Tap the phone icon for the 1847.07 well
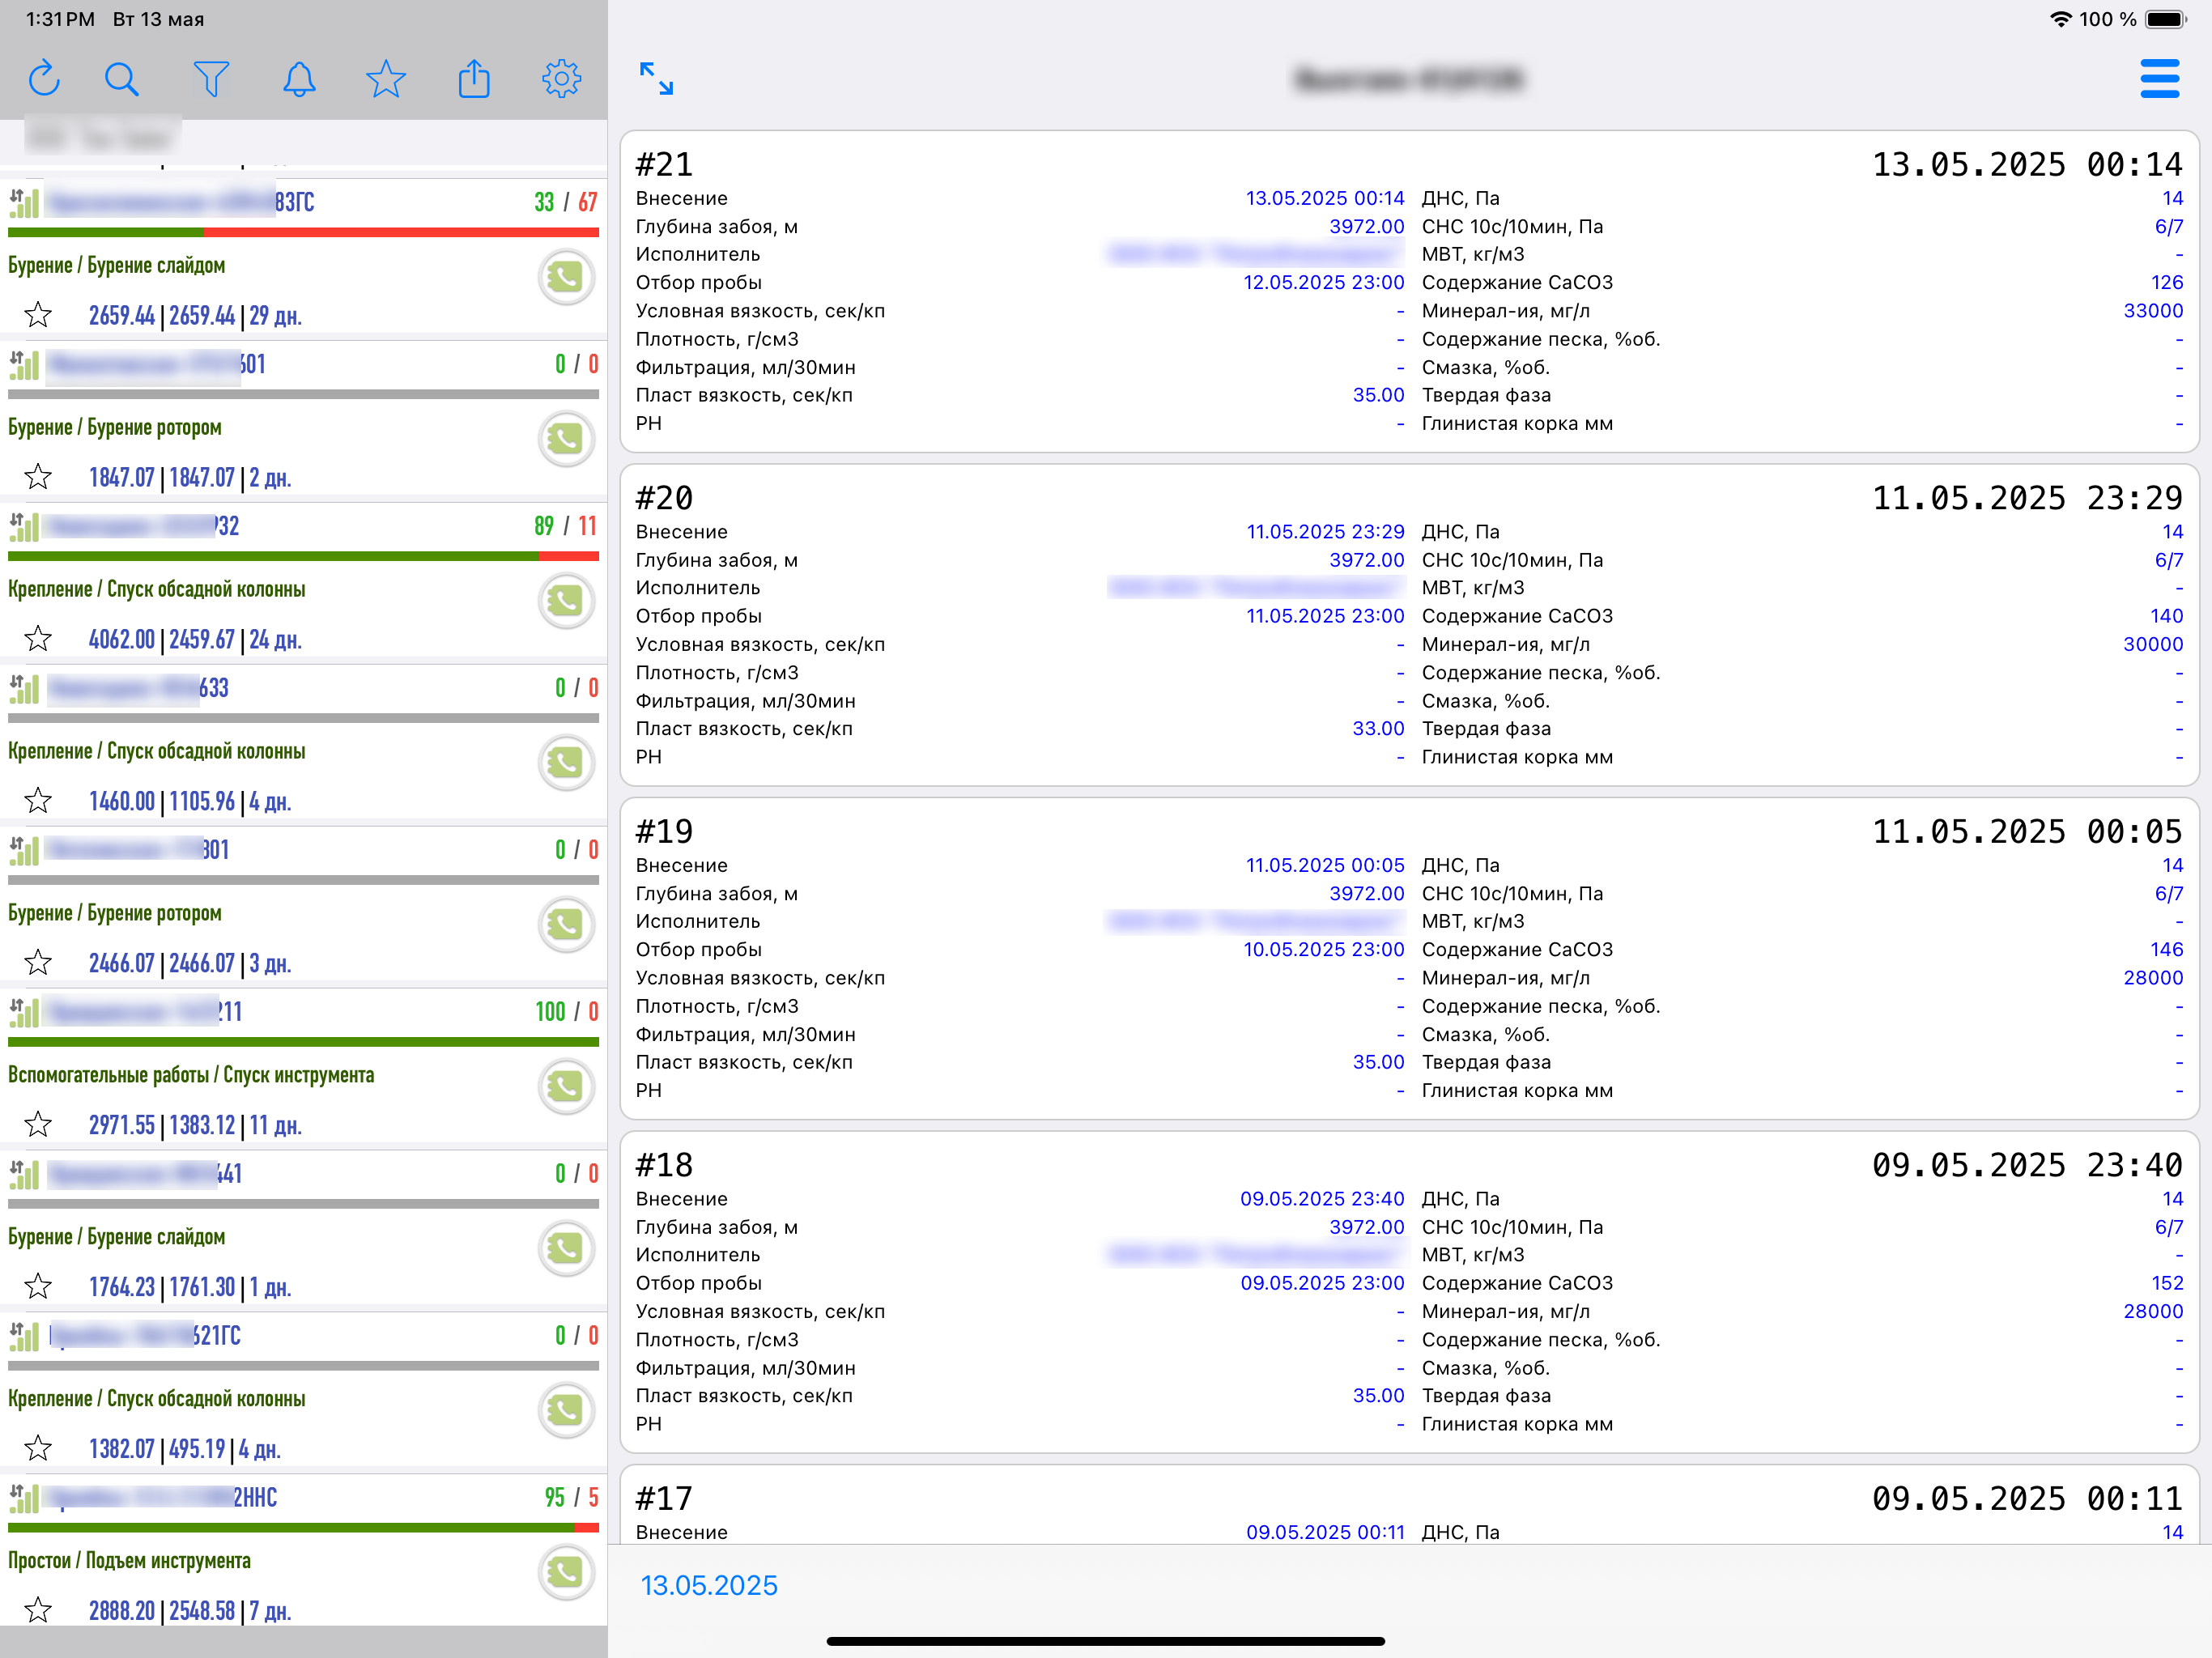This screenshot has height=1658, width=2212. coord(566,439)
